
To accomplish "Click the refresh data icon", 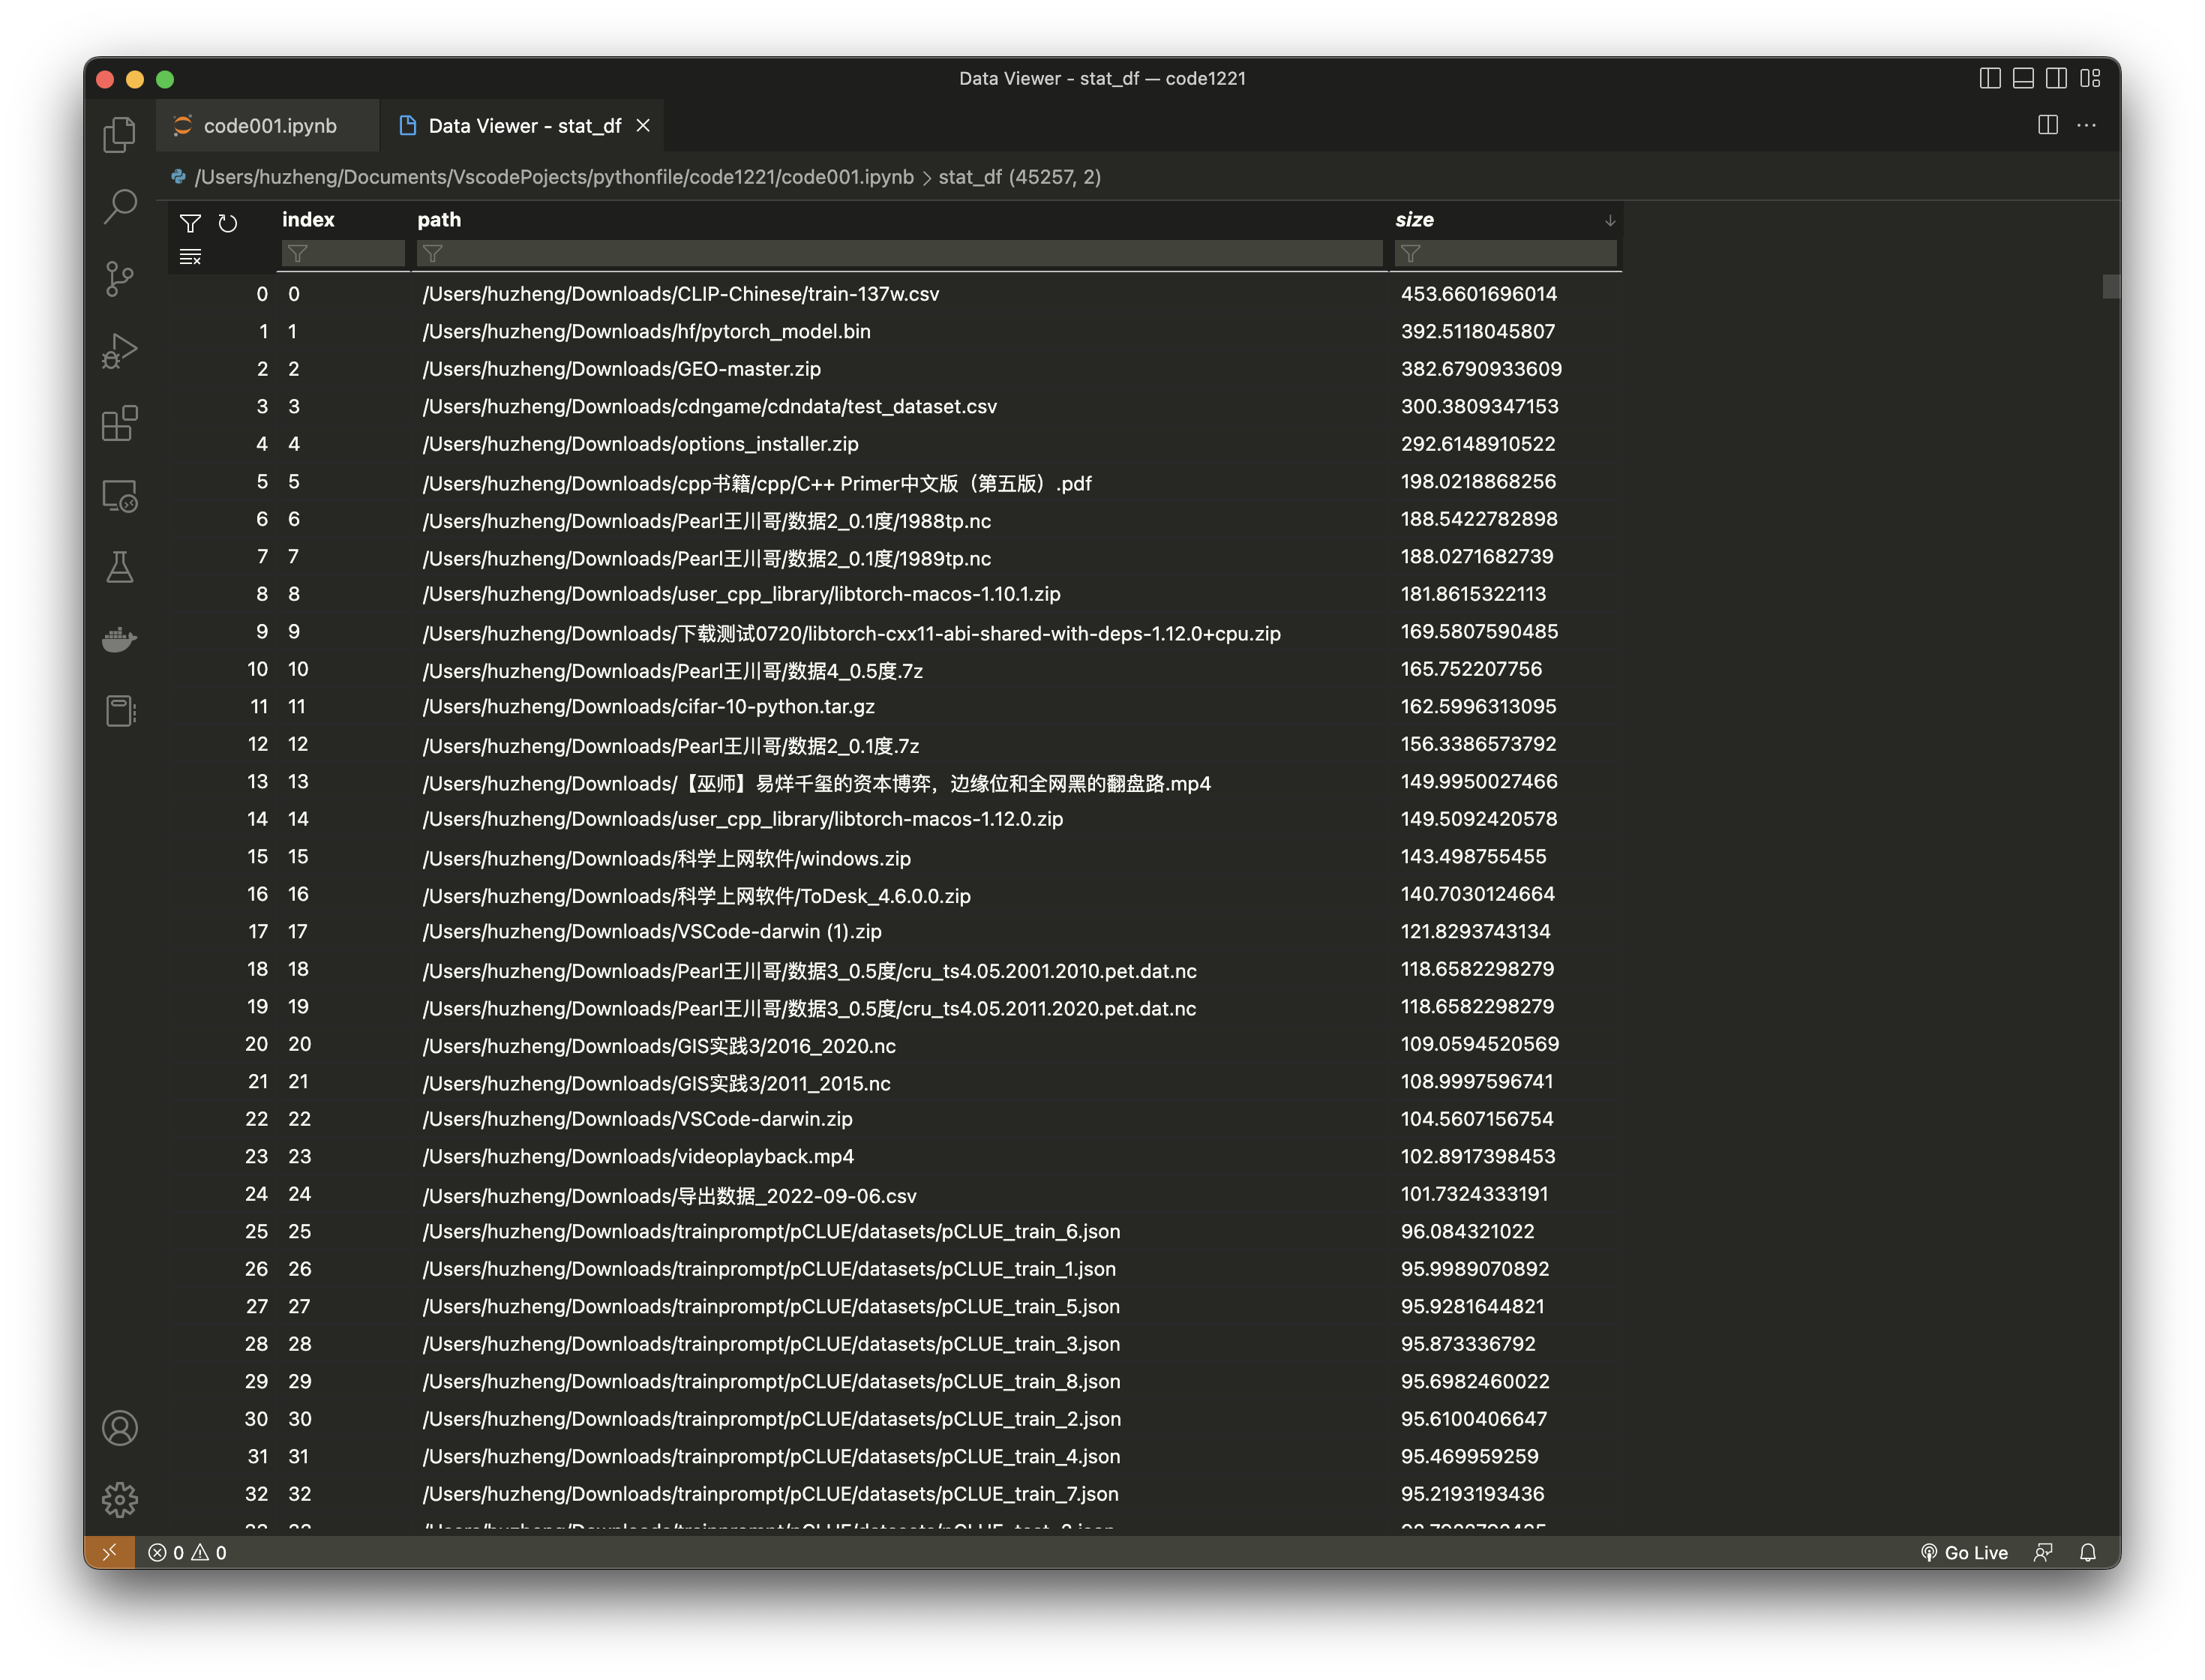I will (228, 223).
